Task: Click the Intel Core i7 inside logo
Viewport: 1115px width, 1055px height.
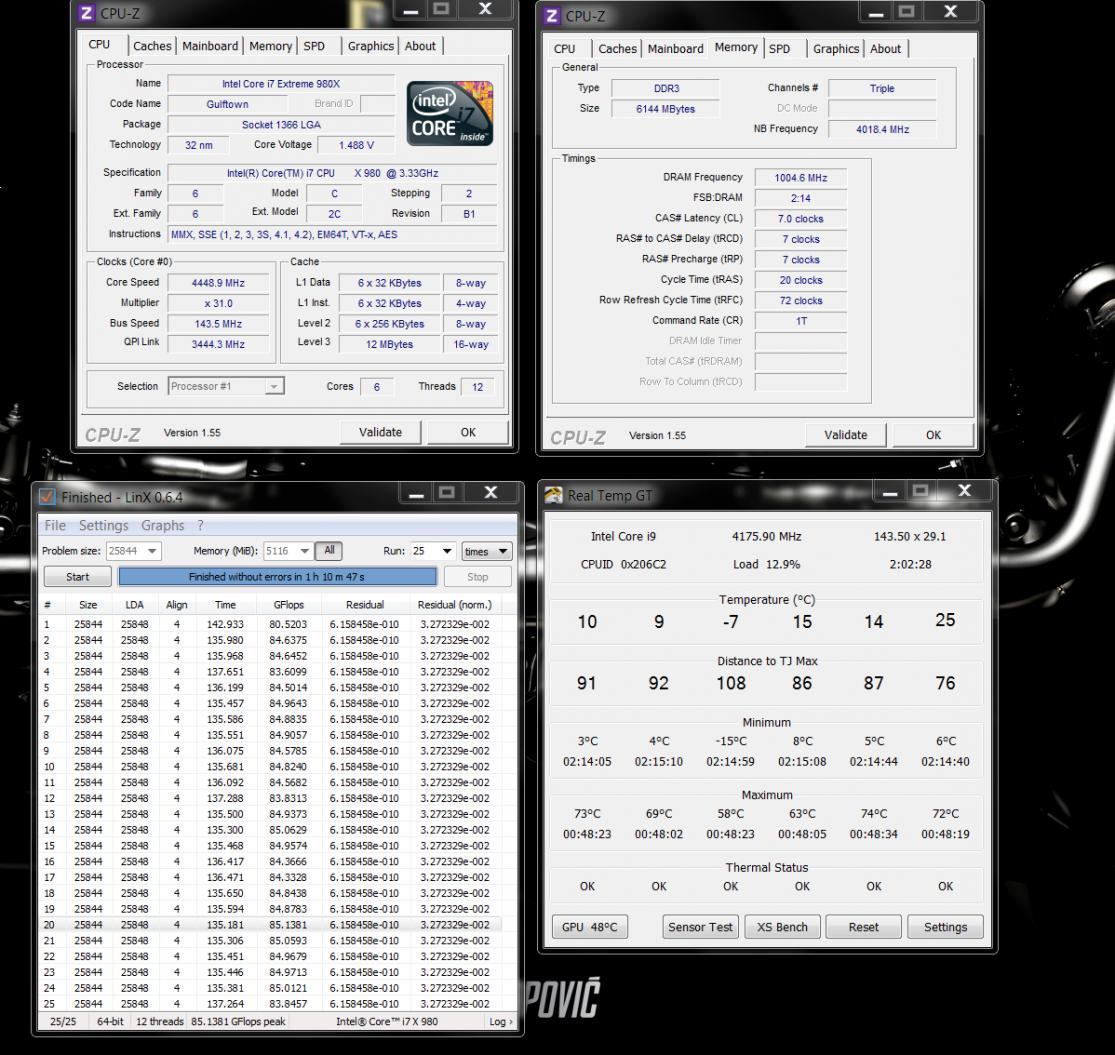Action: [x=449, y=114]
